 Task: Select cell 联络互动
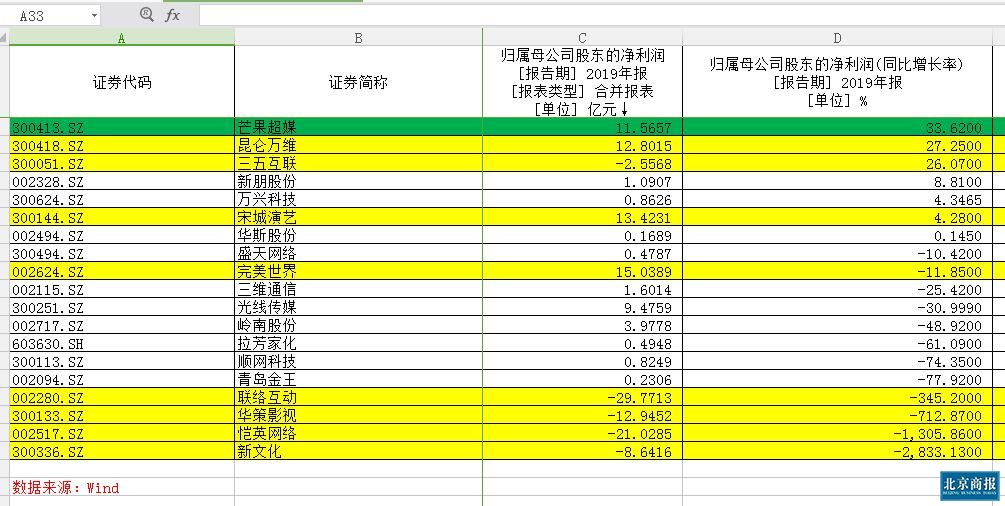click(358, 396)
